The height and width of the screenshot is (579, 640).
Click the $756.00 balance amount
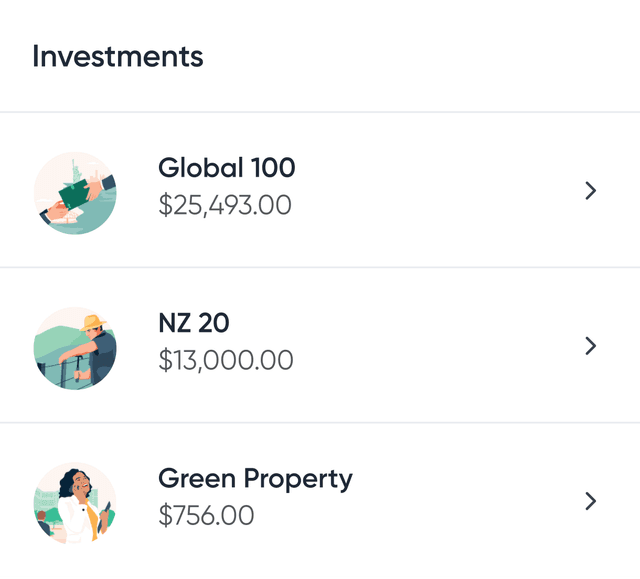206,516
